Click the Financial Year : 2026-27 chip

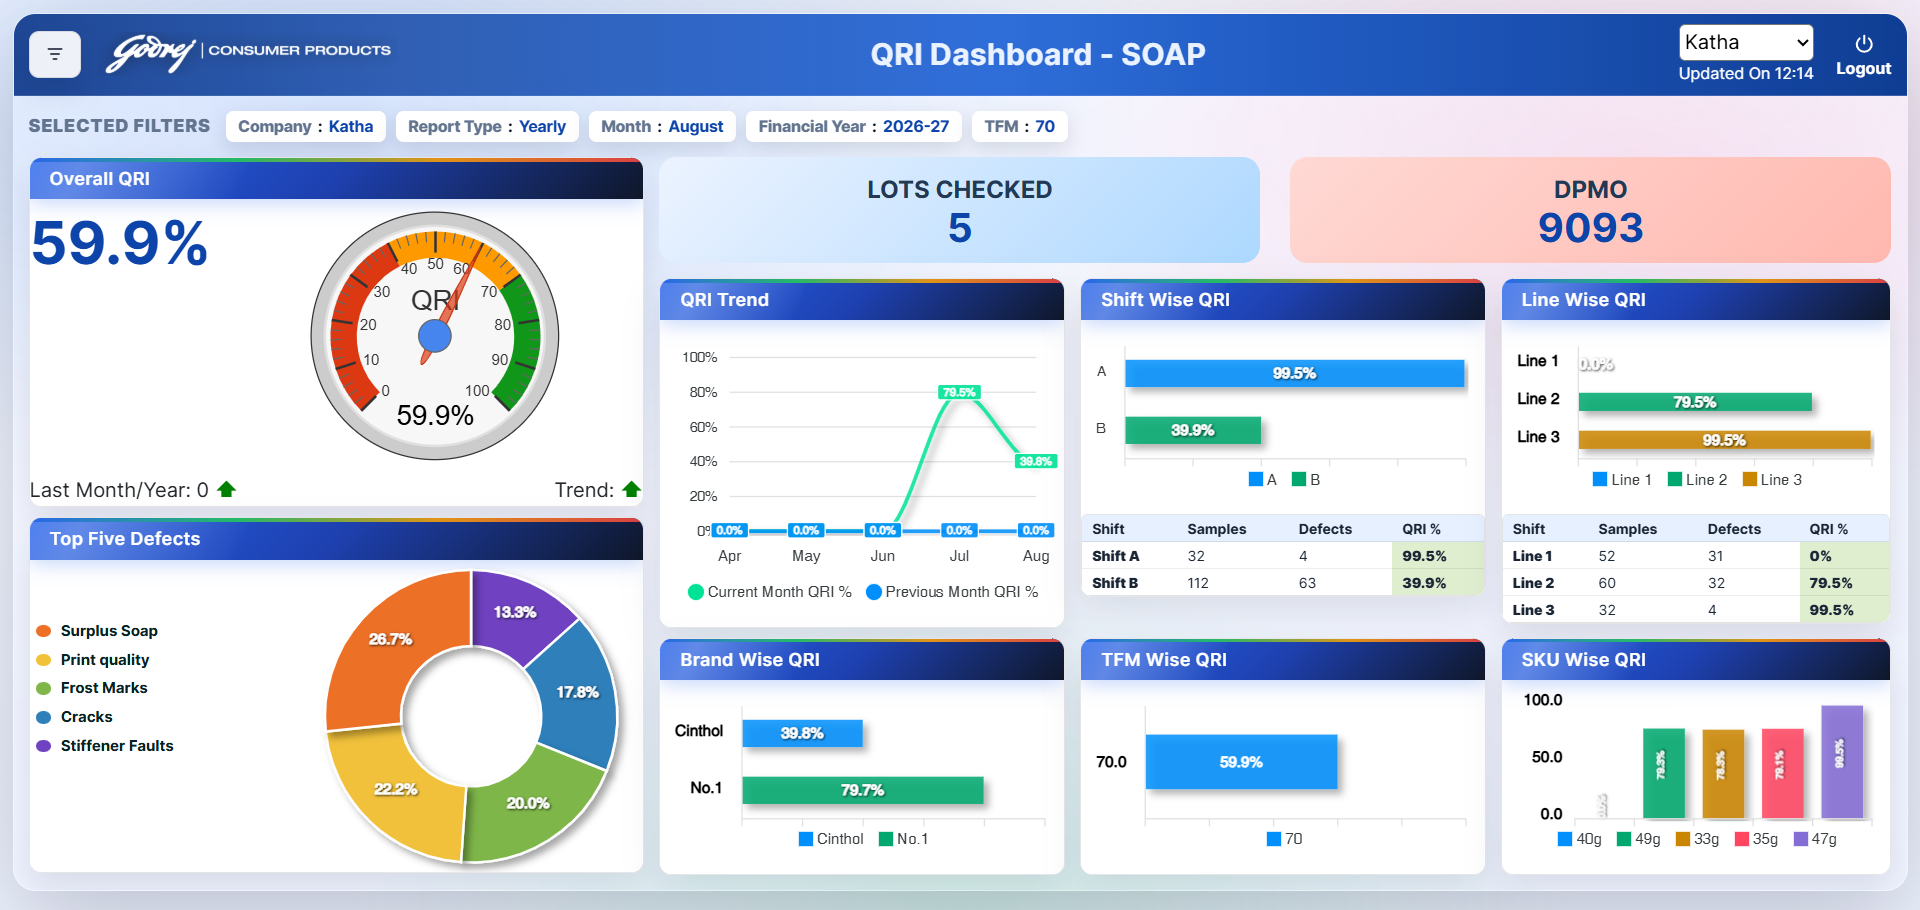pos(854,126)
